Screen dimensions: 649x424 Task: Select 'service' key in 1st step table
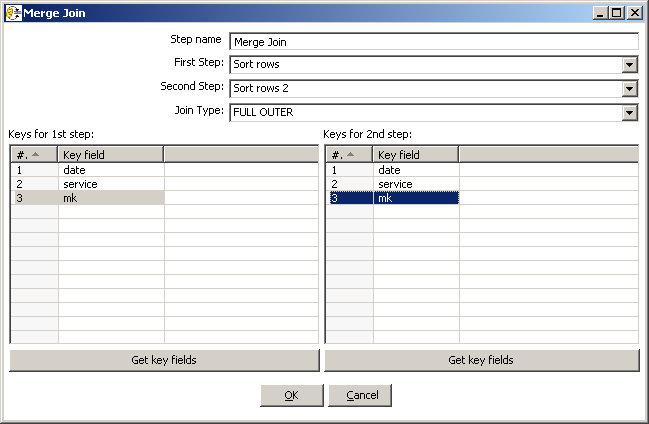pos(111,184)
